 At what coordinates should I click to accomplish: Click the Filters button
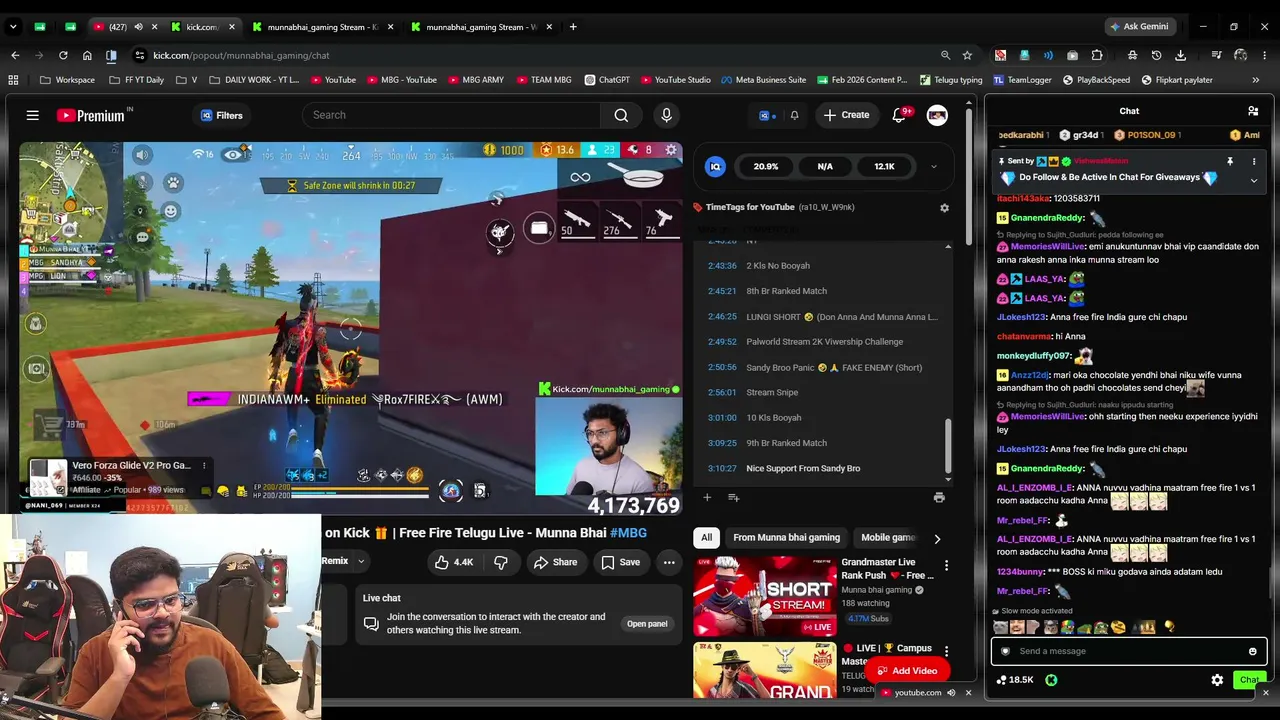click(221, 116)
